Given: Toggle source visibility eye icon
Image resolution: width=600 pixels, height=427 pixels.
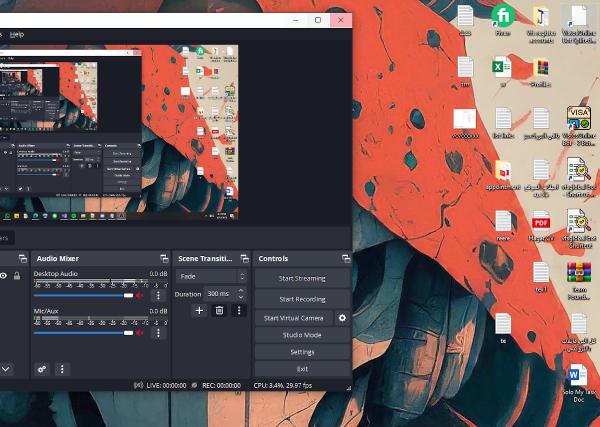Looking at the screenshot, I should [x=3, y=275].
